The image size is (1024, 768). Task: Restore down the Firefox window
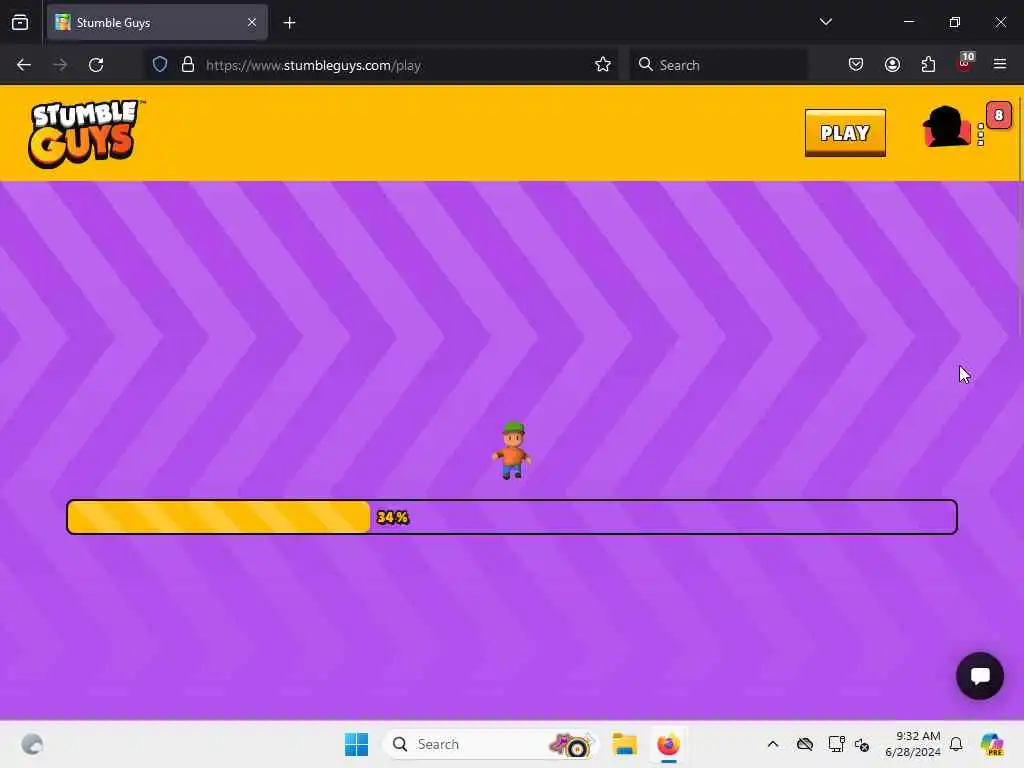point(954,22)
